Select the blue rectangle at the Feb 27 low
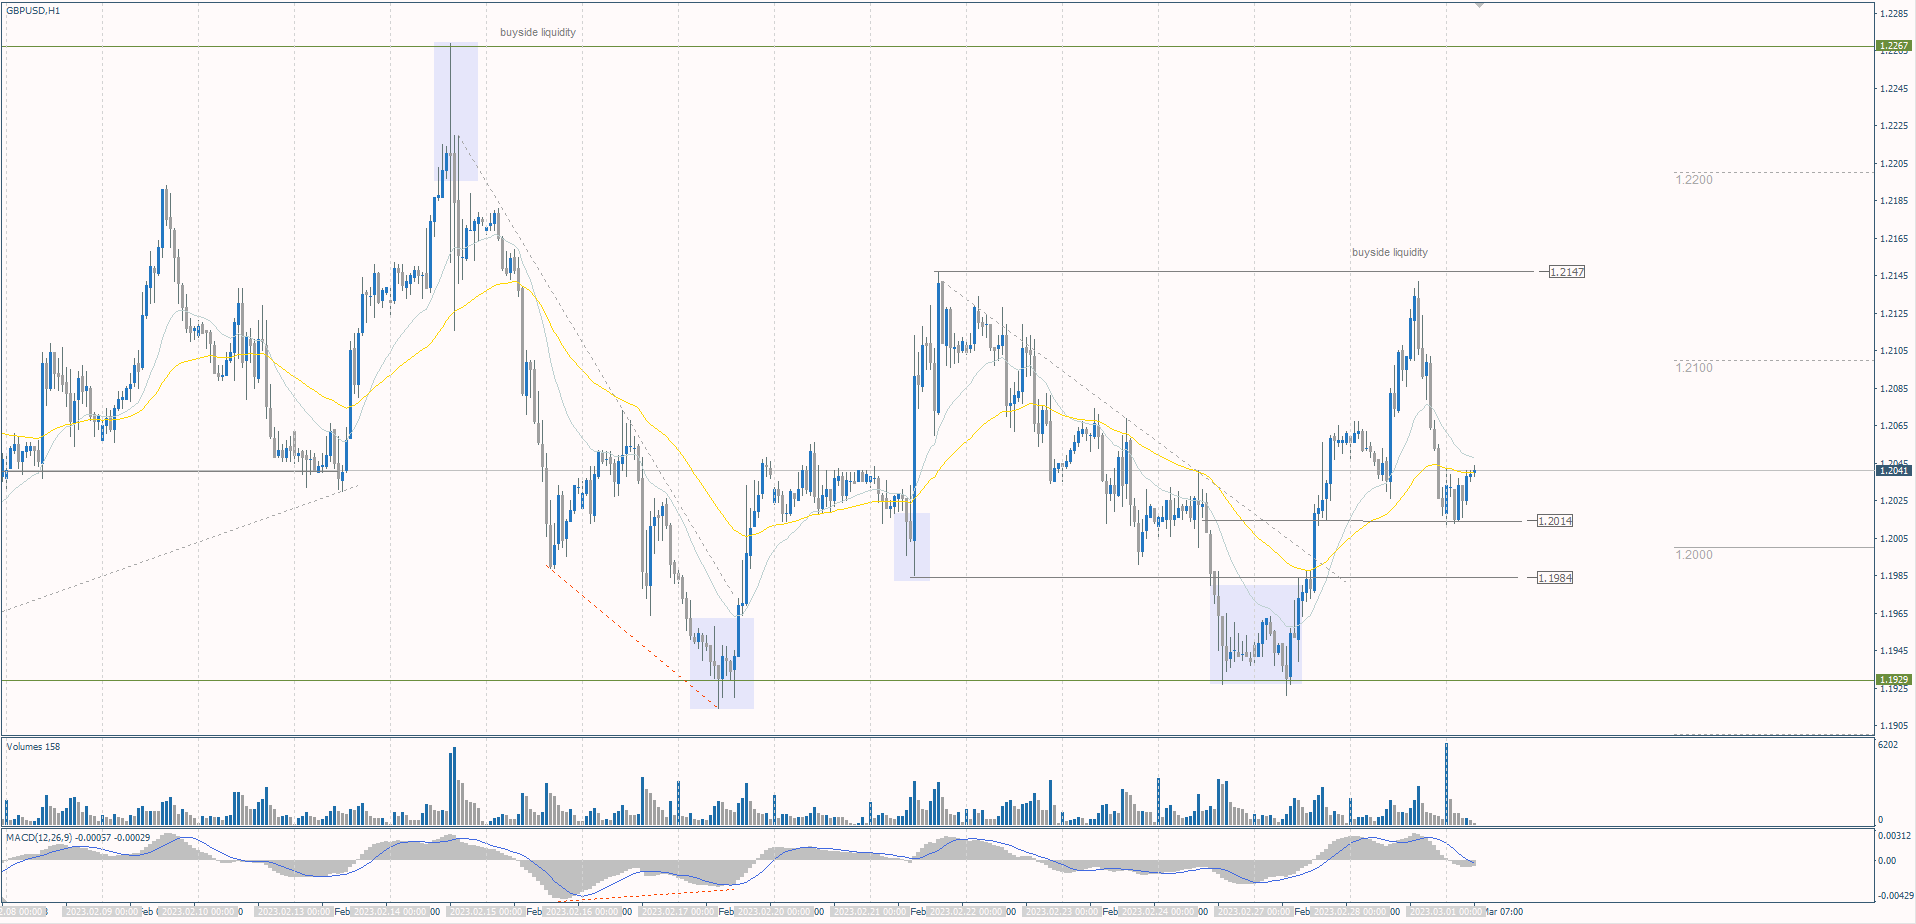This screenshot has height=924, width=1916. click(x=1256, y=634)
